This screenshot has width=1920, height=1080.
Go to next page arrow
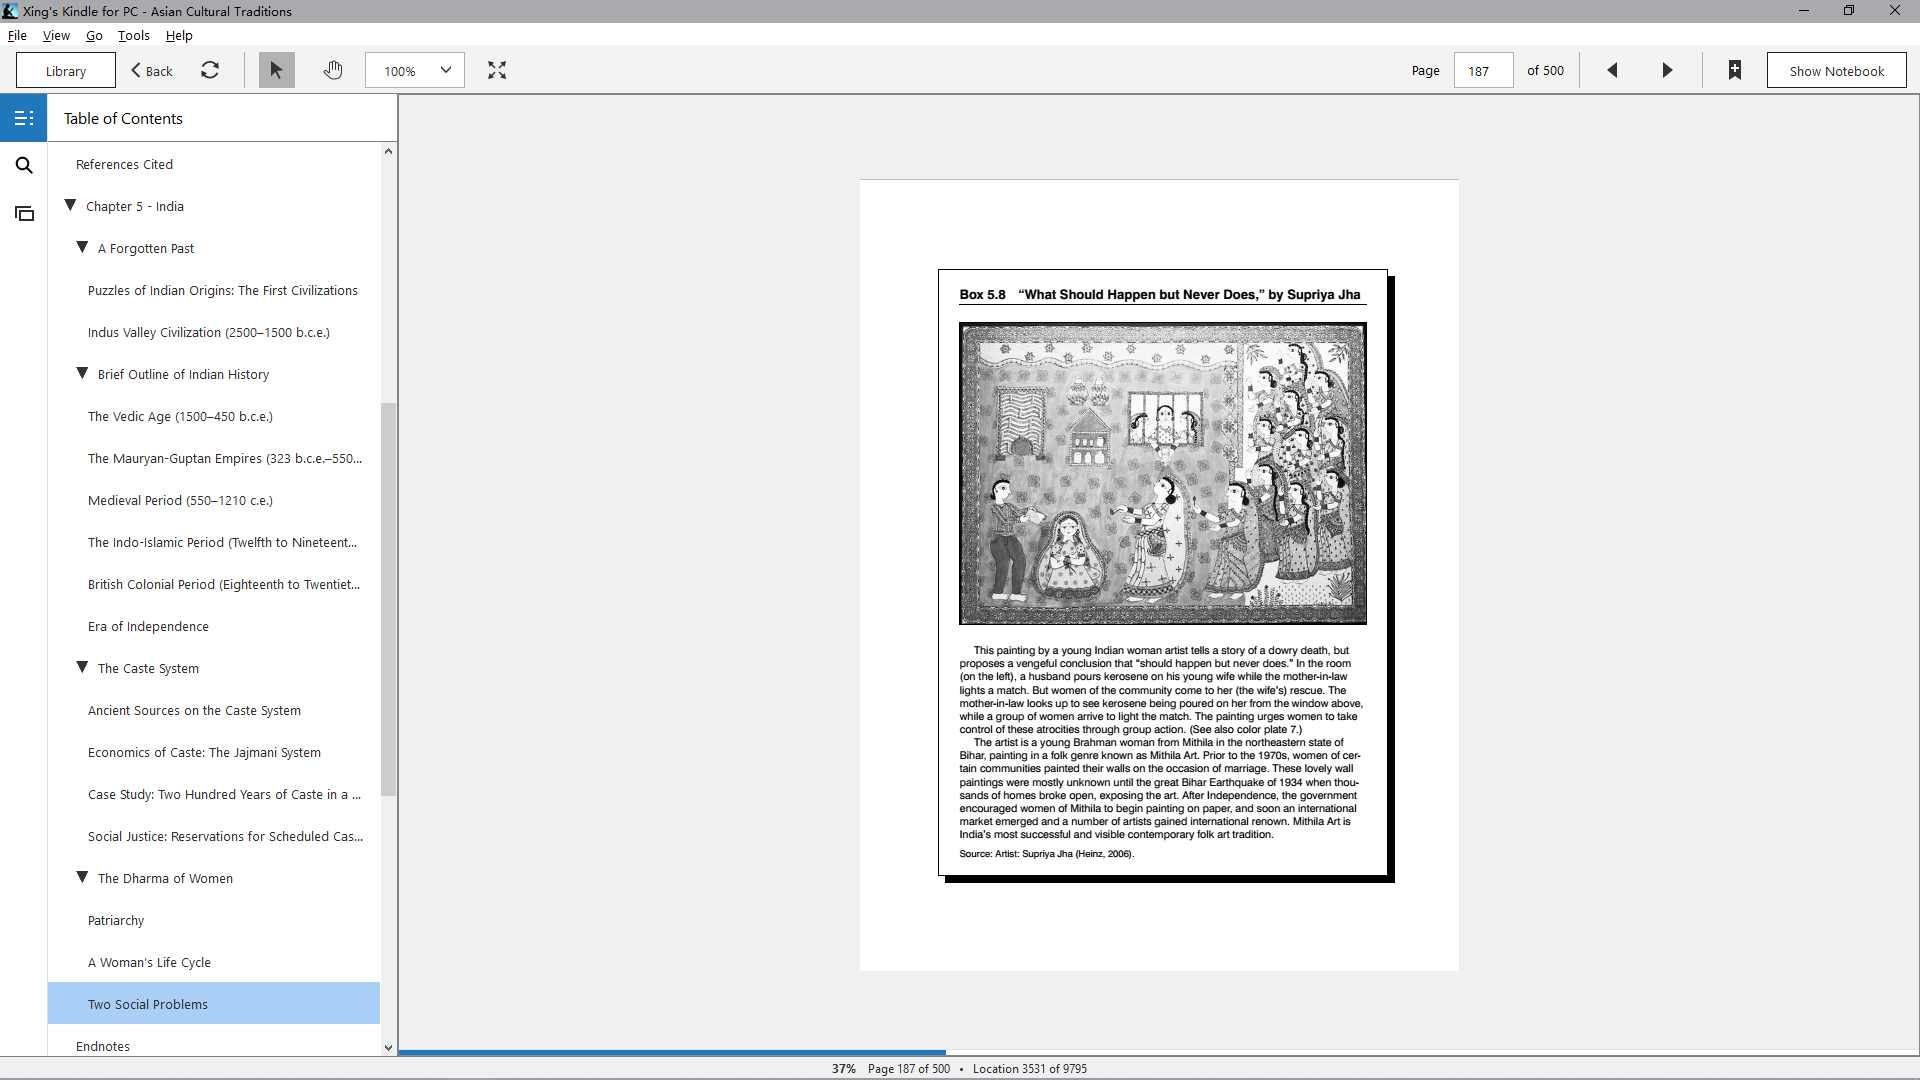(x=1667, y=70)
